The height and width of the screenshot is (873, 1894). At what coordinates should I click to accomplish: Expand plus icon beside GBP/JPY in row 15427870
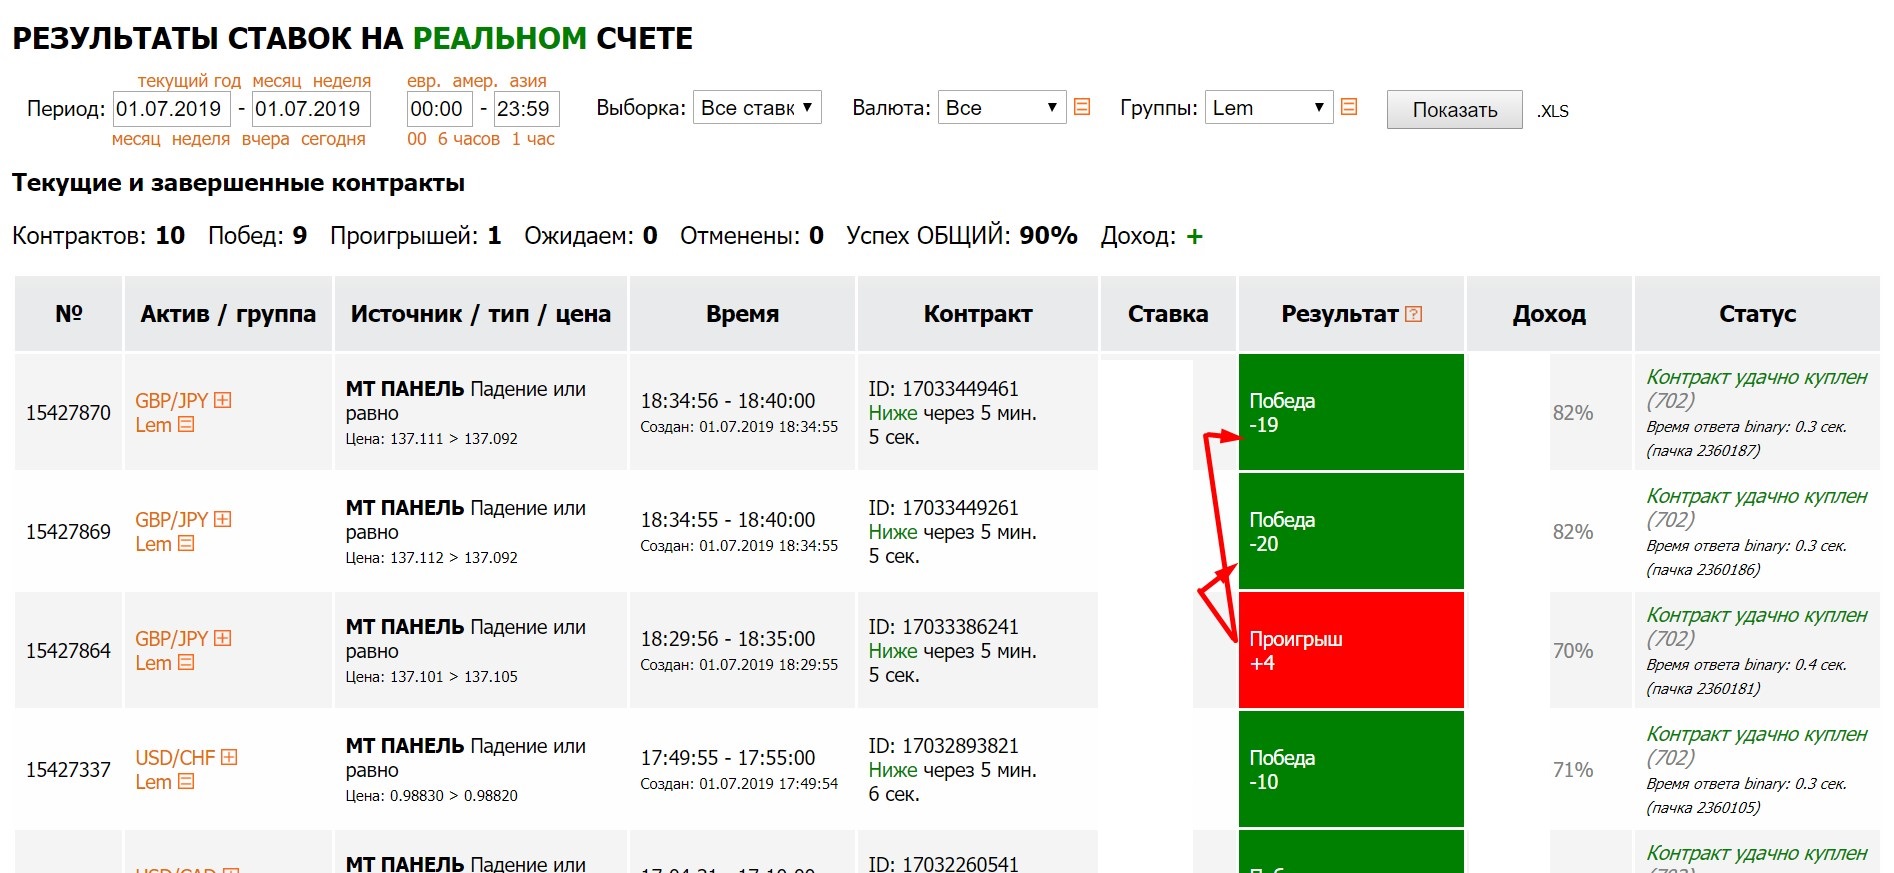click(223, 400)
